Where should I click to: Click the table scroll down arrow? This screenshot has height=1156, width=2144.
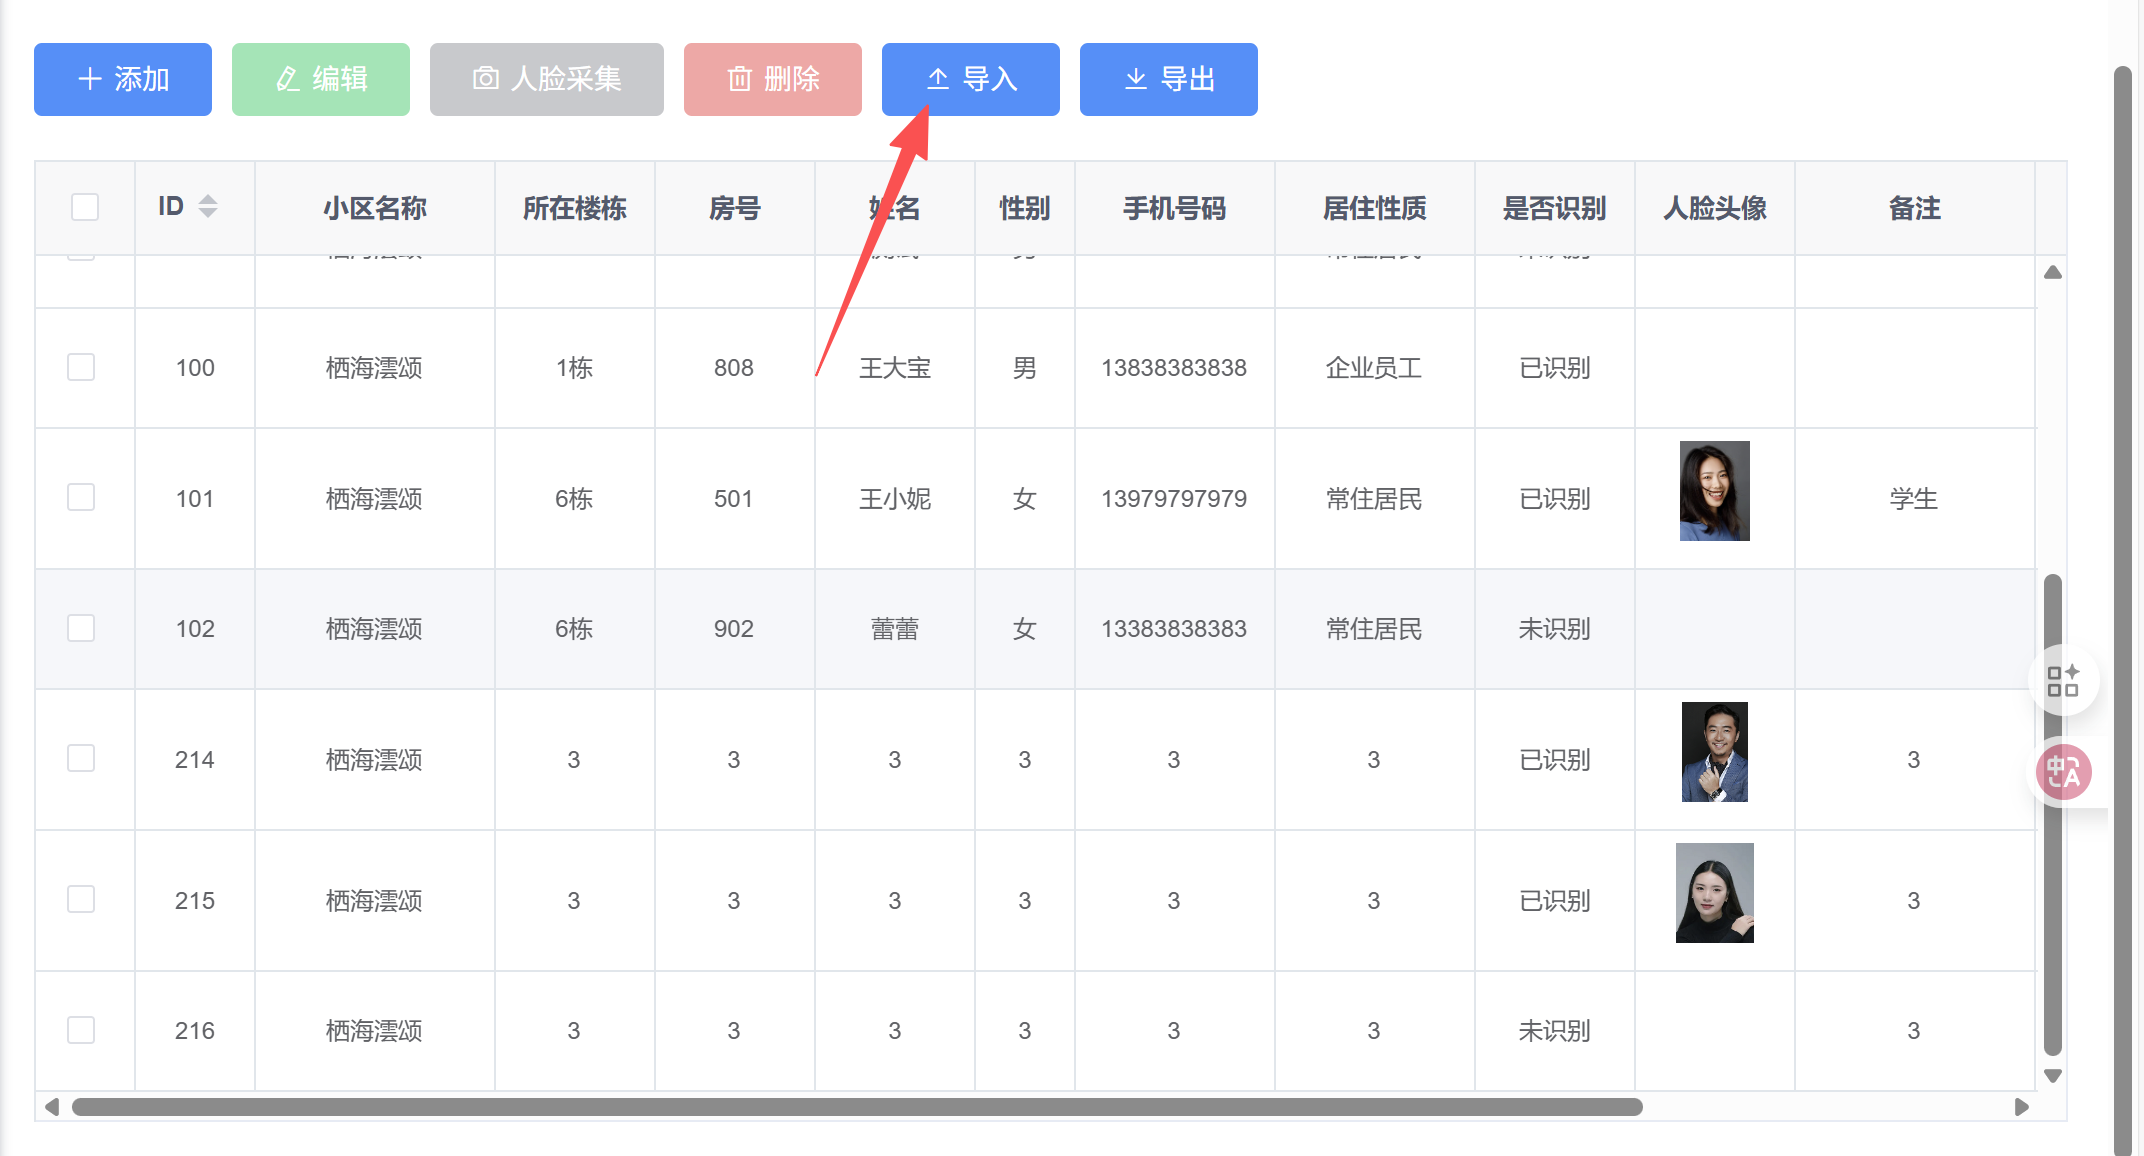(2053, 1076)
